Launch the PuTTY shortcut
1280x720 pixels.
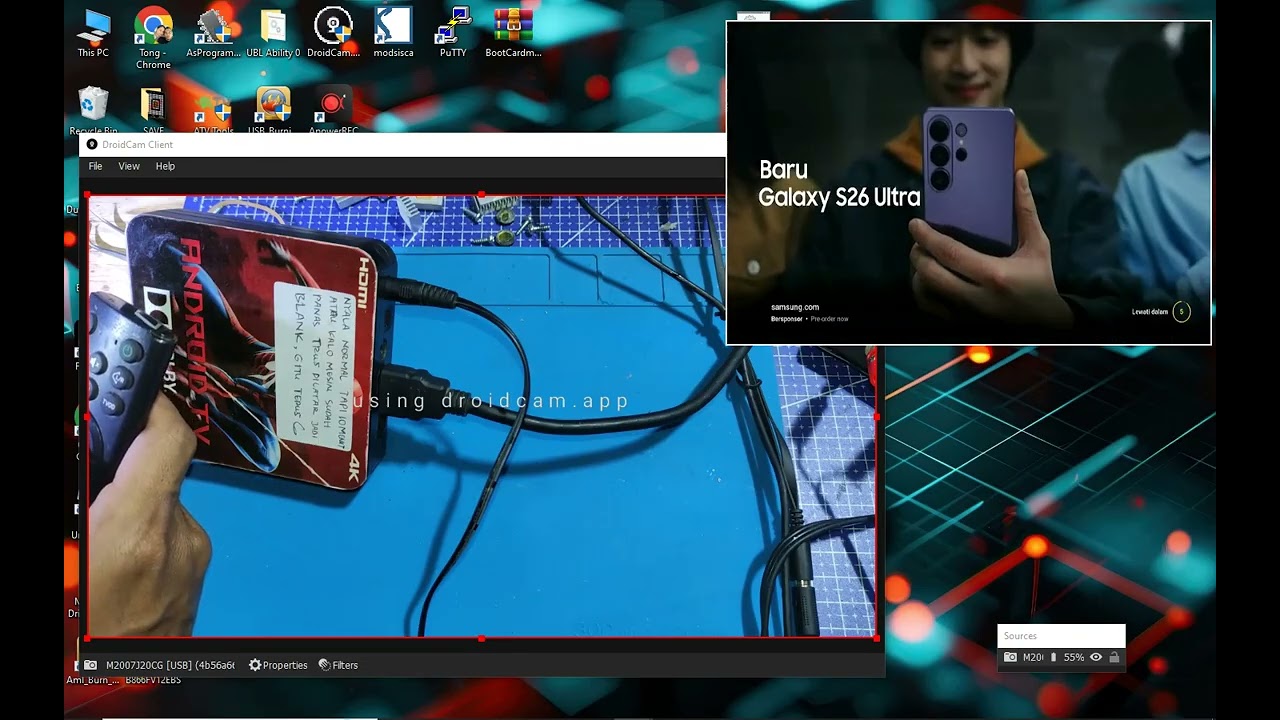click(x=453, y=33)
